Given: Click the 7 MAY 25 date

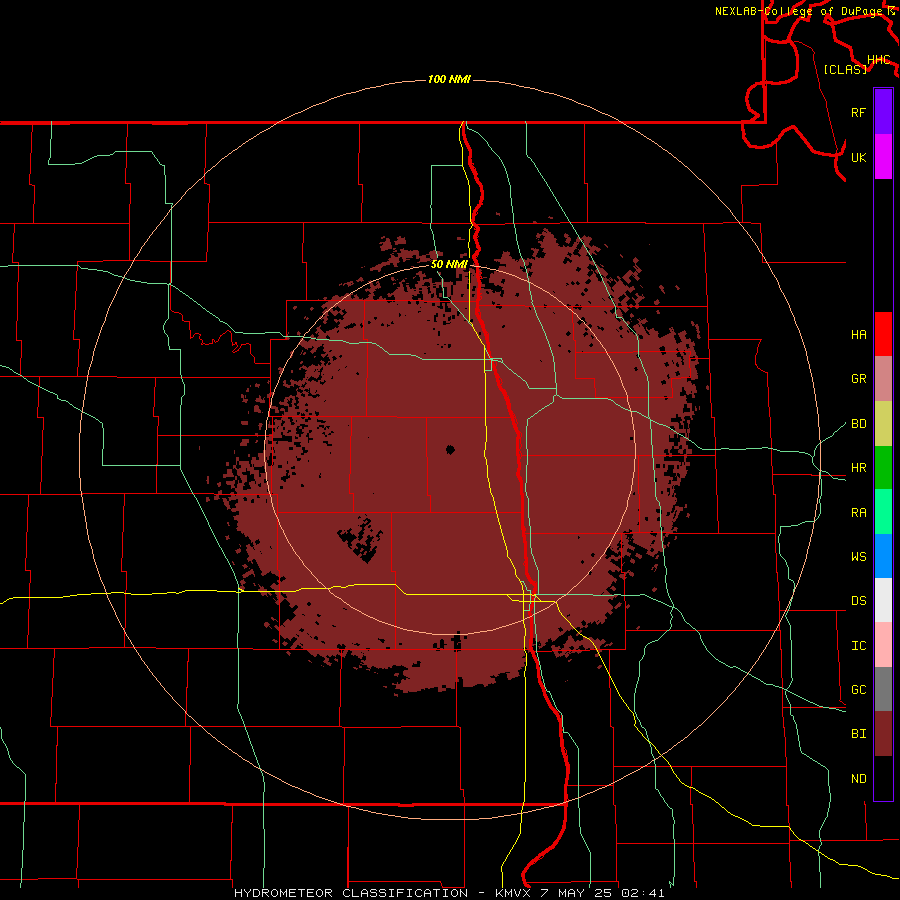Looking at the screenshot, I should pos(577,893).
